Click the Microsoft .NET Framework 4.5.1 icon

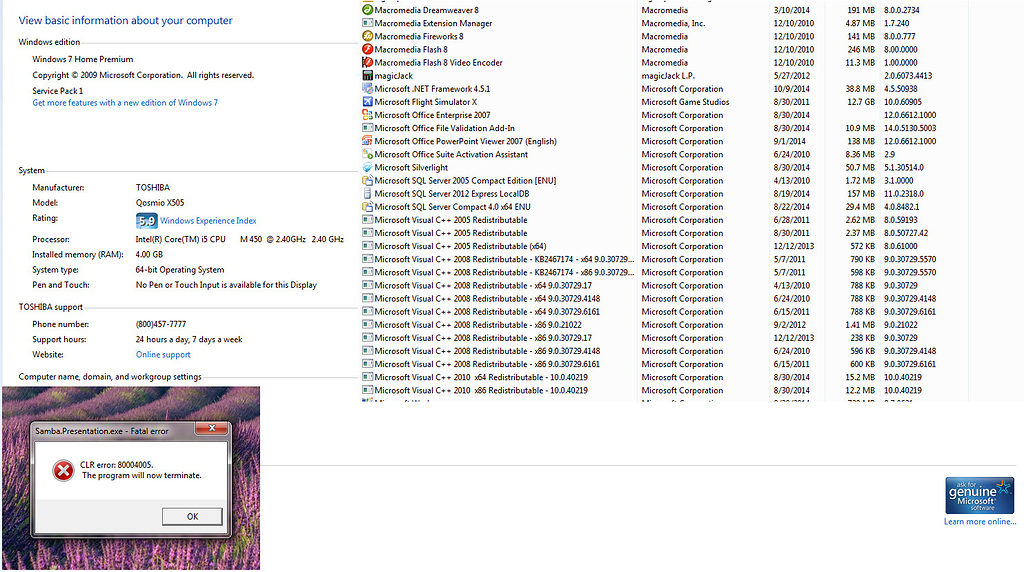367,89
